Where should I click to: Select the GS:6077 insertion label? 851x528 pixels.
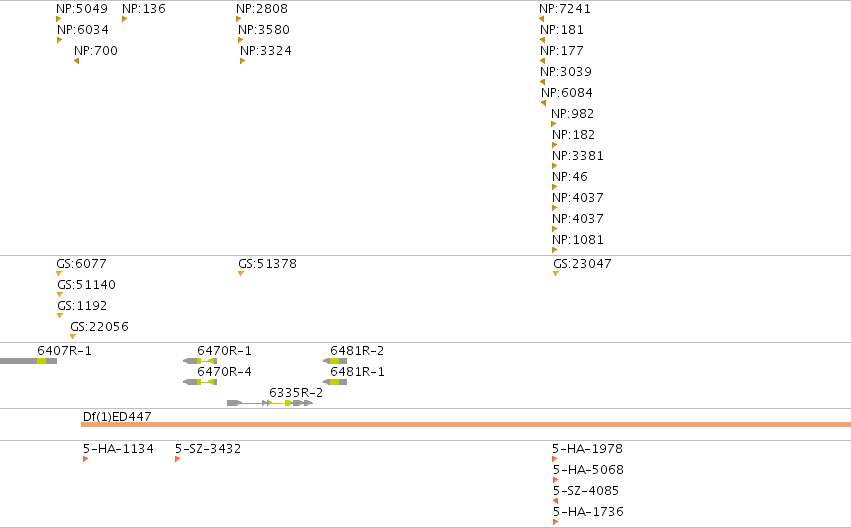(x=81, y=264)
